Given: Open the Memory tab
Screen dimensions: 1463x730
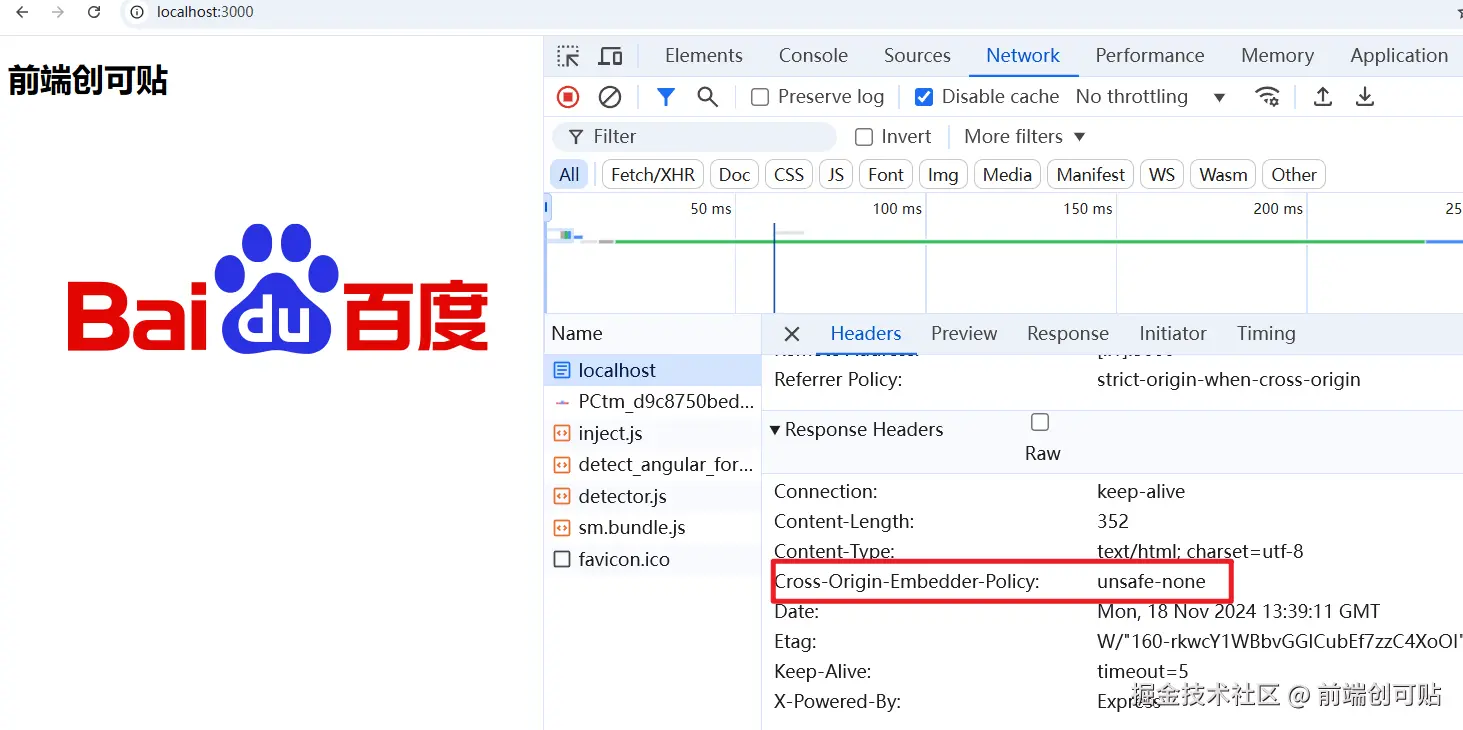Looking at the screenshot, I should (1277, 56).
